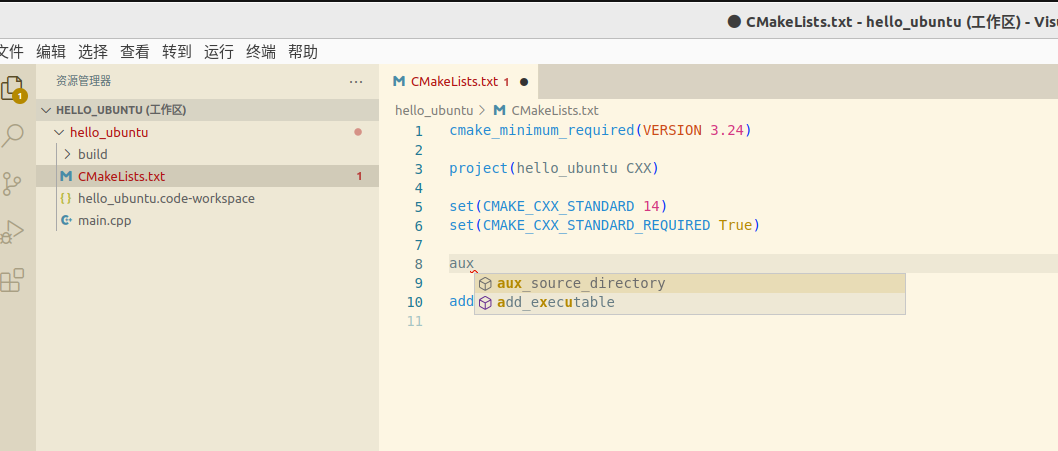Click the unsaved dot on CMakeLists.txt tab
This screenshot has width=1058, height=451.
tap(524, 82)
